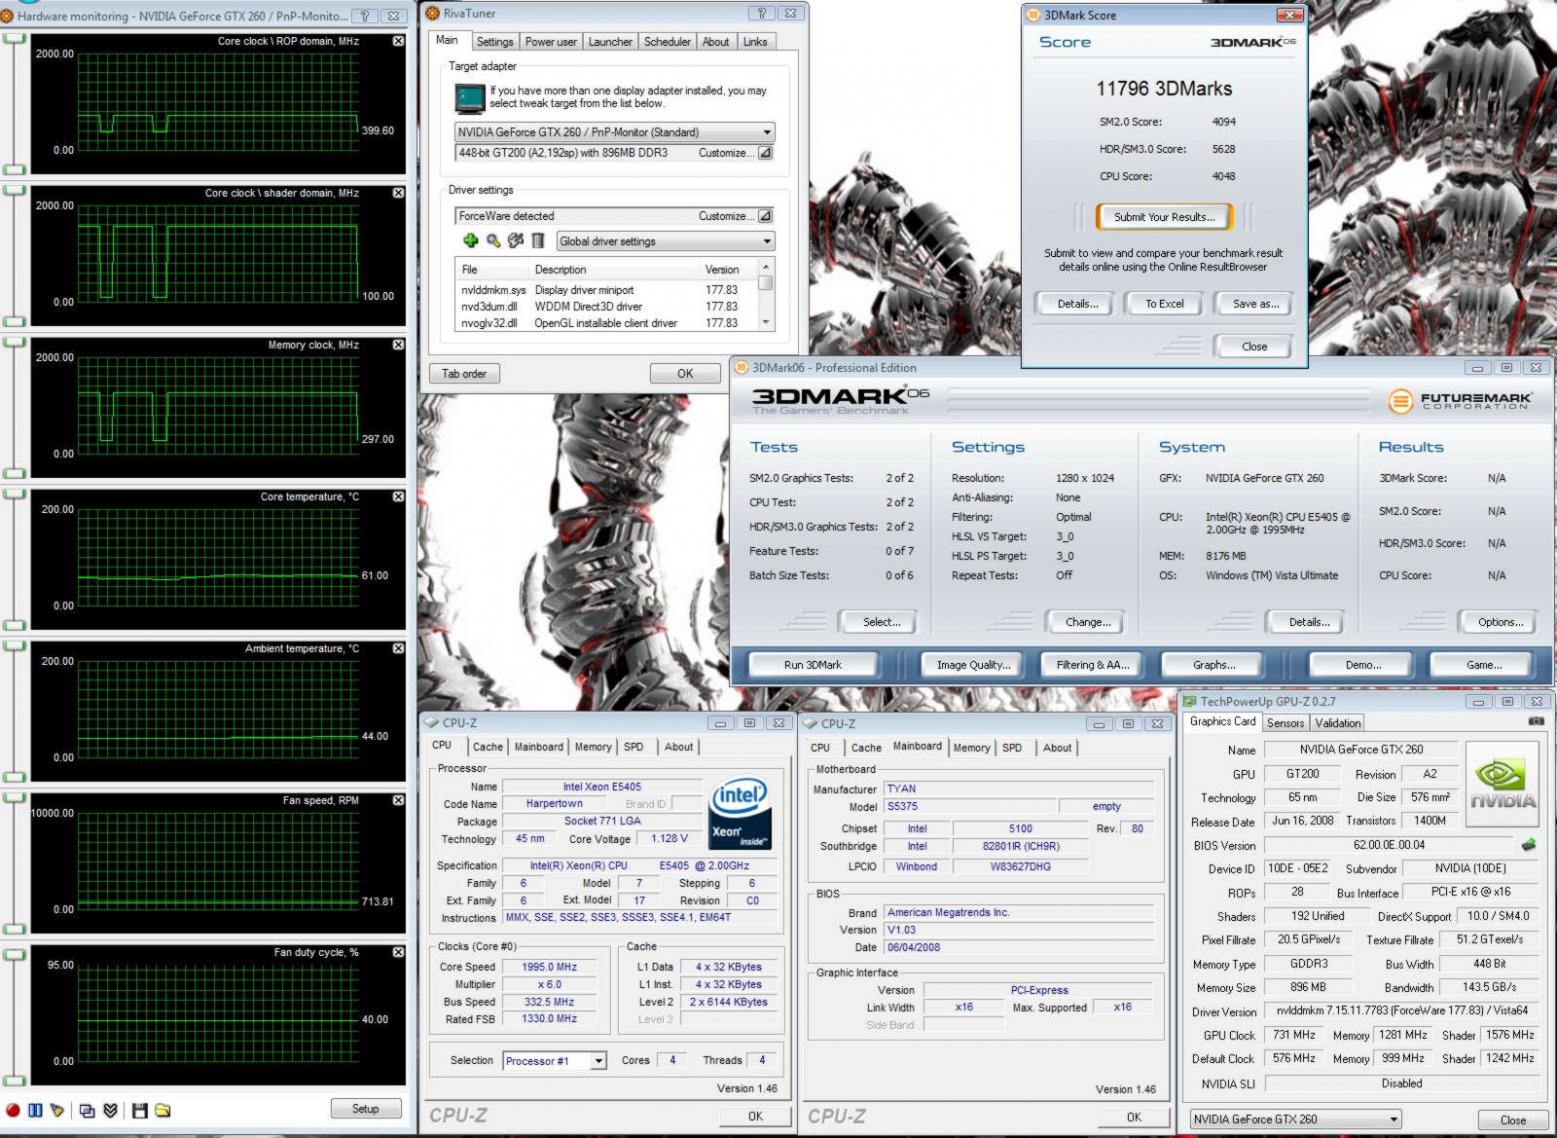Click Submit Your Results in 3DMark Score
This screenshot has height=1138, width=1557.
click(x=1165, y=217)
